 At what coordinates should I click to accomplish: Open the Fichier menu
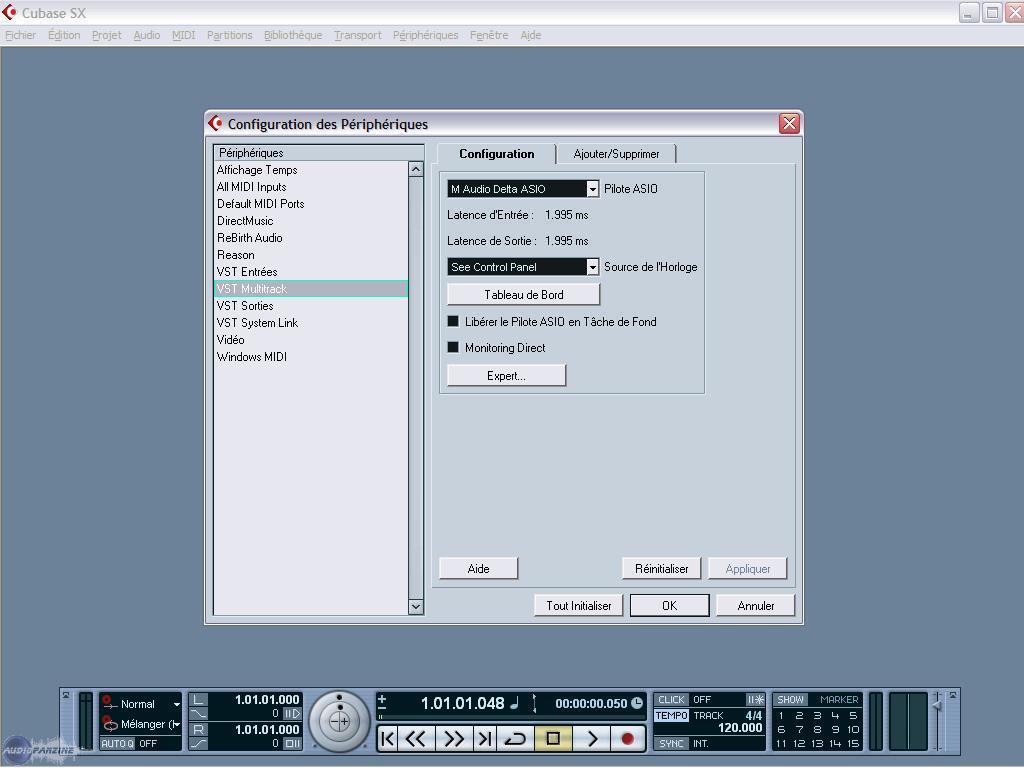[20, 35]
